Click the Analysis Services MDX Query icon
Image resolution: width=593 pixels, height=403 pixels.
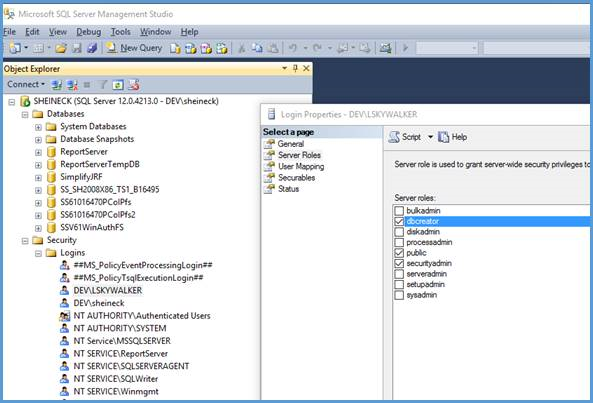[190, 48]
